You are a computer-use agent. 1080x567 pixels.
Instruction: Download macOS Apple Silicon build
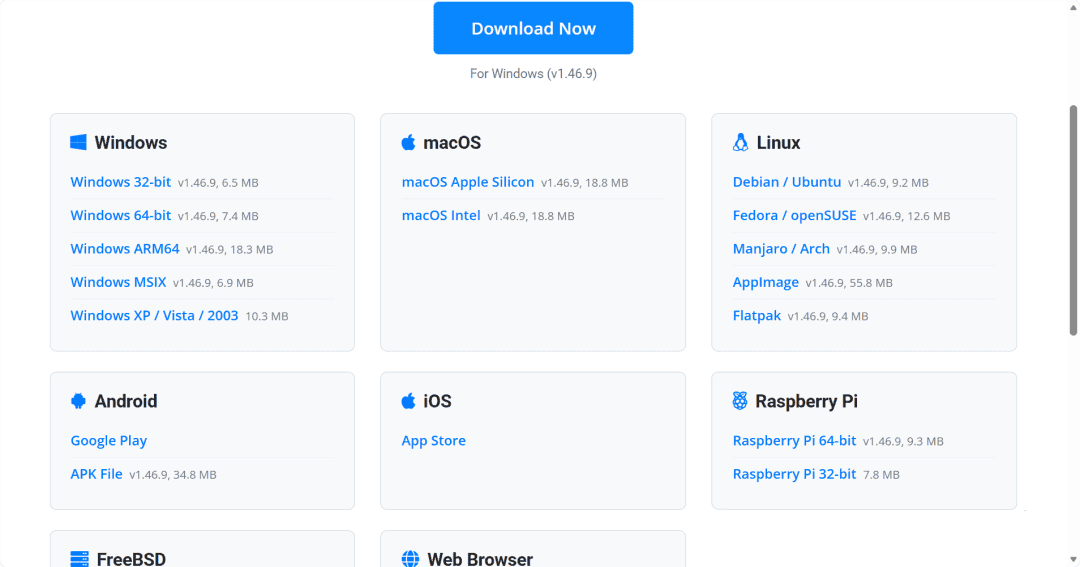(468, 182)
